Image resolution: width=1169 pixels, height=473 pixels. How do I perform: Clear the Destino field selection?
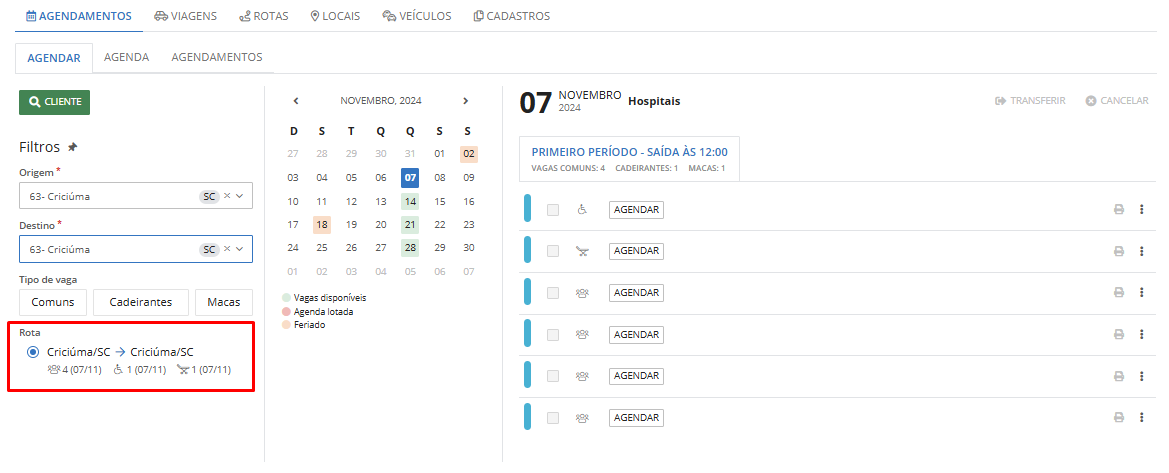[x=227, y=249]
